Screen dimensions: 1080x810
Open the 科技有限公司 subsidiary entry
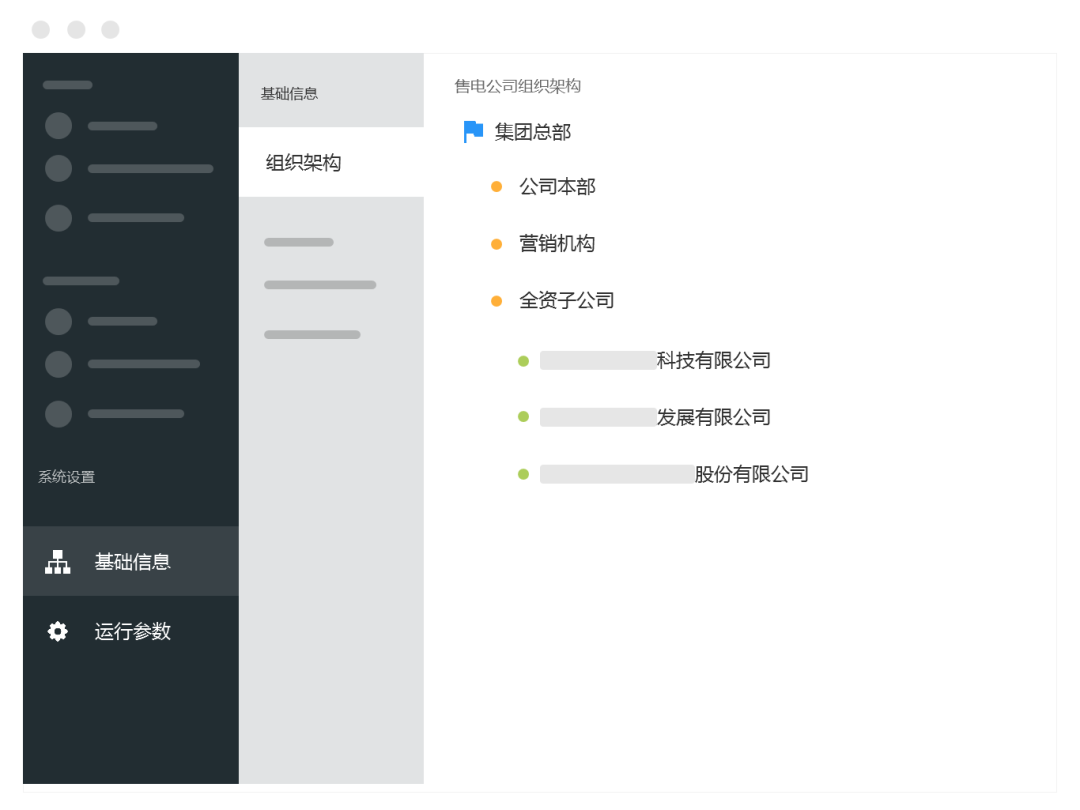tap(712, 361)
